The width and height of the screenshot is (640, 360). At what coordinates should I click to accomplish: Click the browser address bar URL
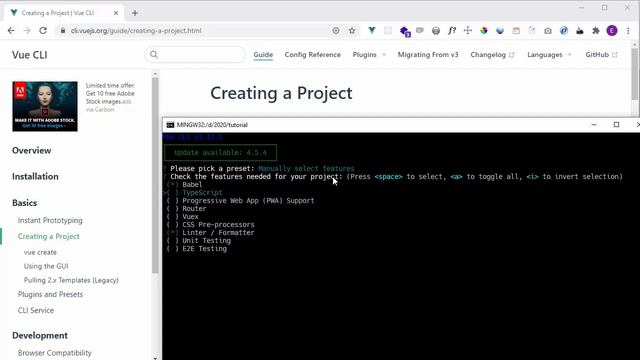136,31
